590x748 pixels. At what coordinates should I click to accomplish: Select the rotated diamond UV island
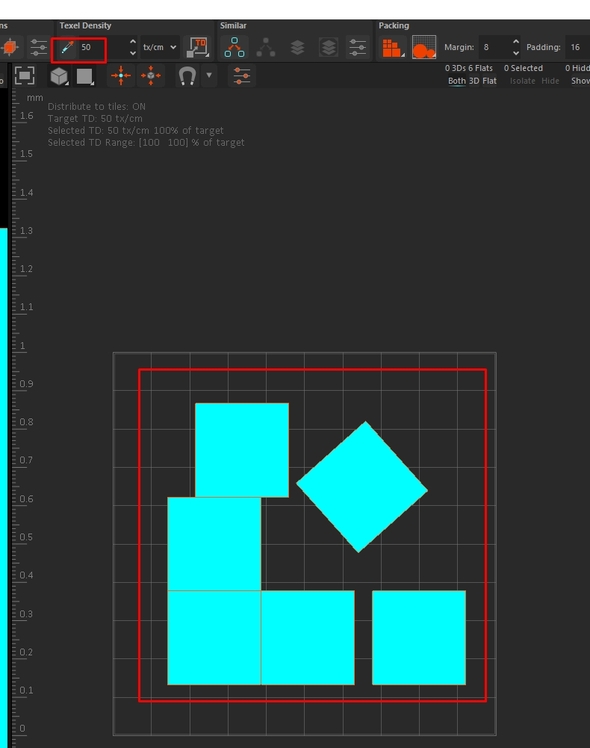pyautogui.click(x=362, y=487)
